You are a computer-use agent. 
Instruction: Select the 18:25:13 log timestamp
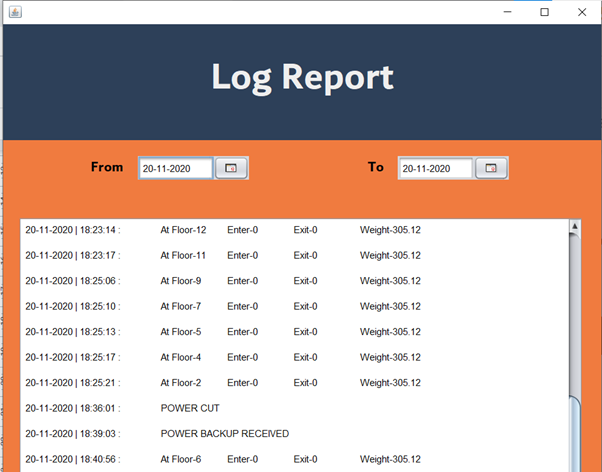click(x=73, y=332)
